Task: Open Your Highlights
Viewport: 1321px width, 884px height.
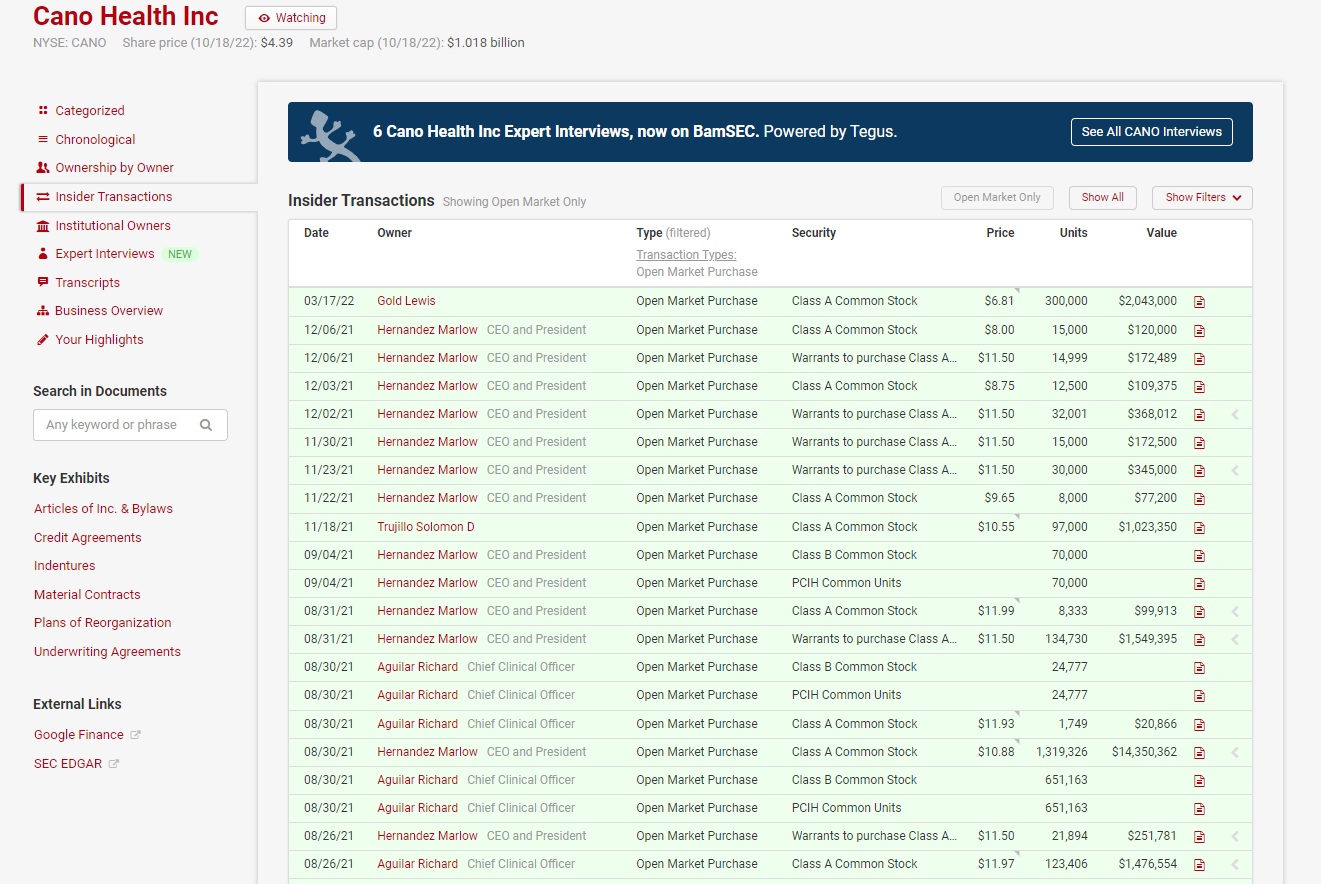Action: [99, 340]
